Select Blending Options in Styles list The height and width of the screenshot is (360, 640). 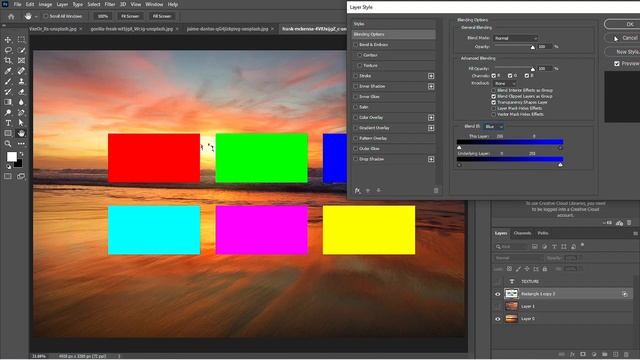393,34
